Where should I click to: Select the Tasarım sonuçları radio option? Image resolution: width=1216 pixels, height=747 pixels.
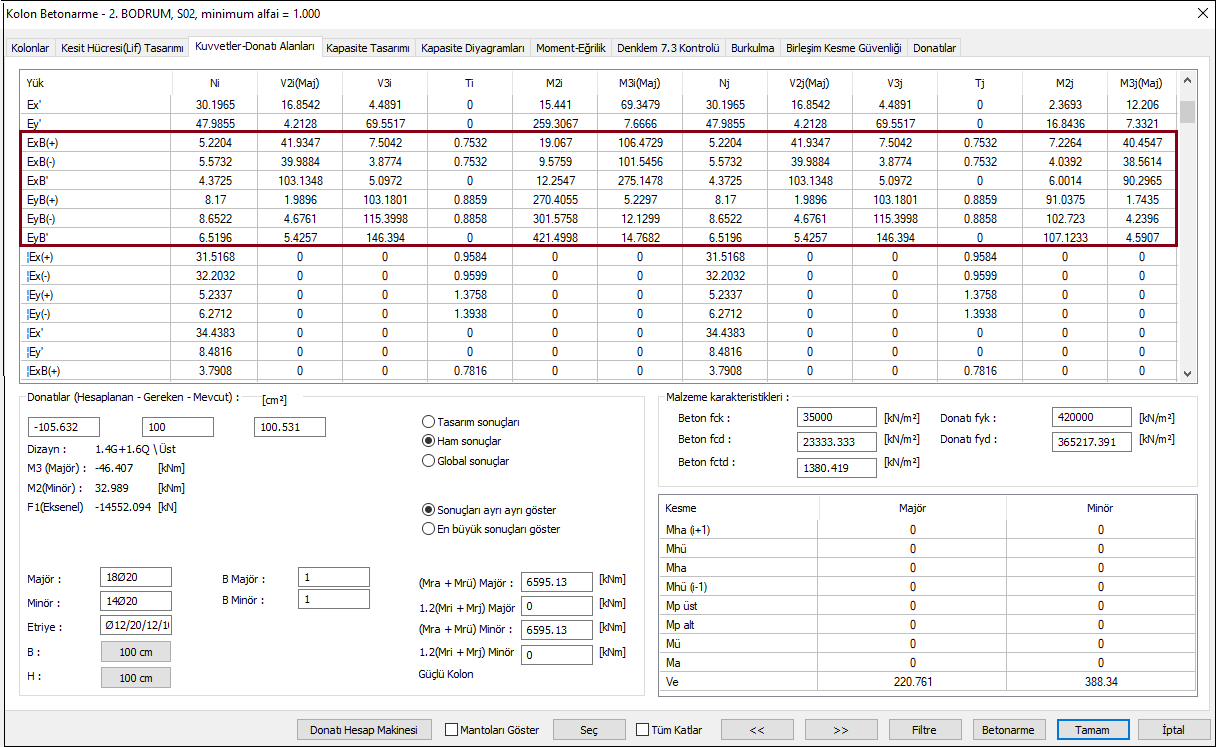pos(429,422)
